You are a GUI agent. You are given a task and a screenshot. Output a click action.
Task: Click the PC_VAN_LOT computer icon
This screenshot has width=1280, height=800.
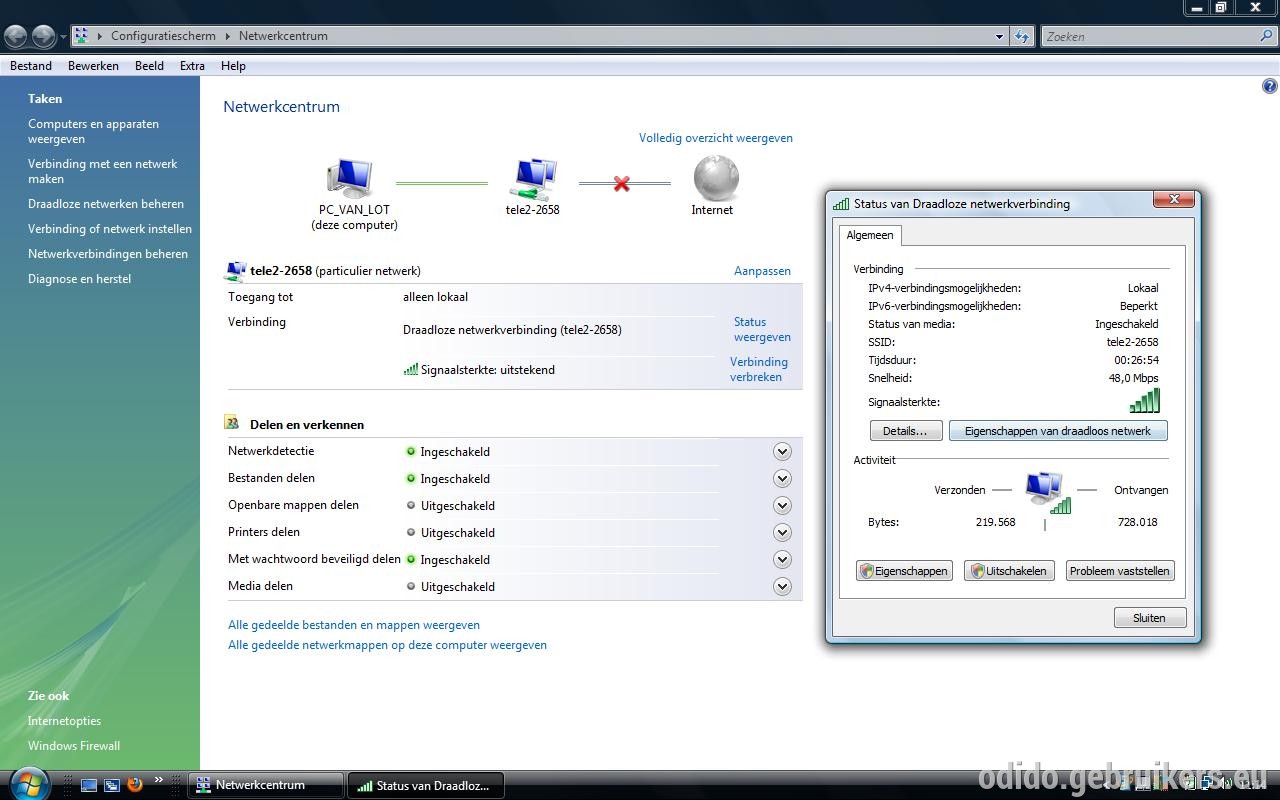[x=349, y=179]
